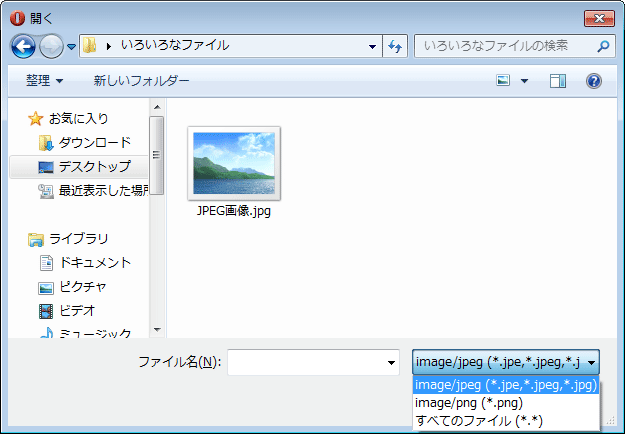
Task: Choose image/png (*.png) from the filter list
Action: tap(468, 402)
